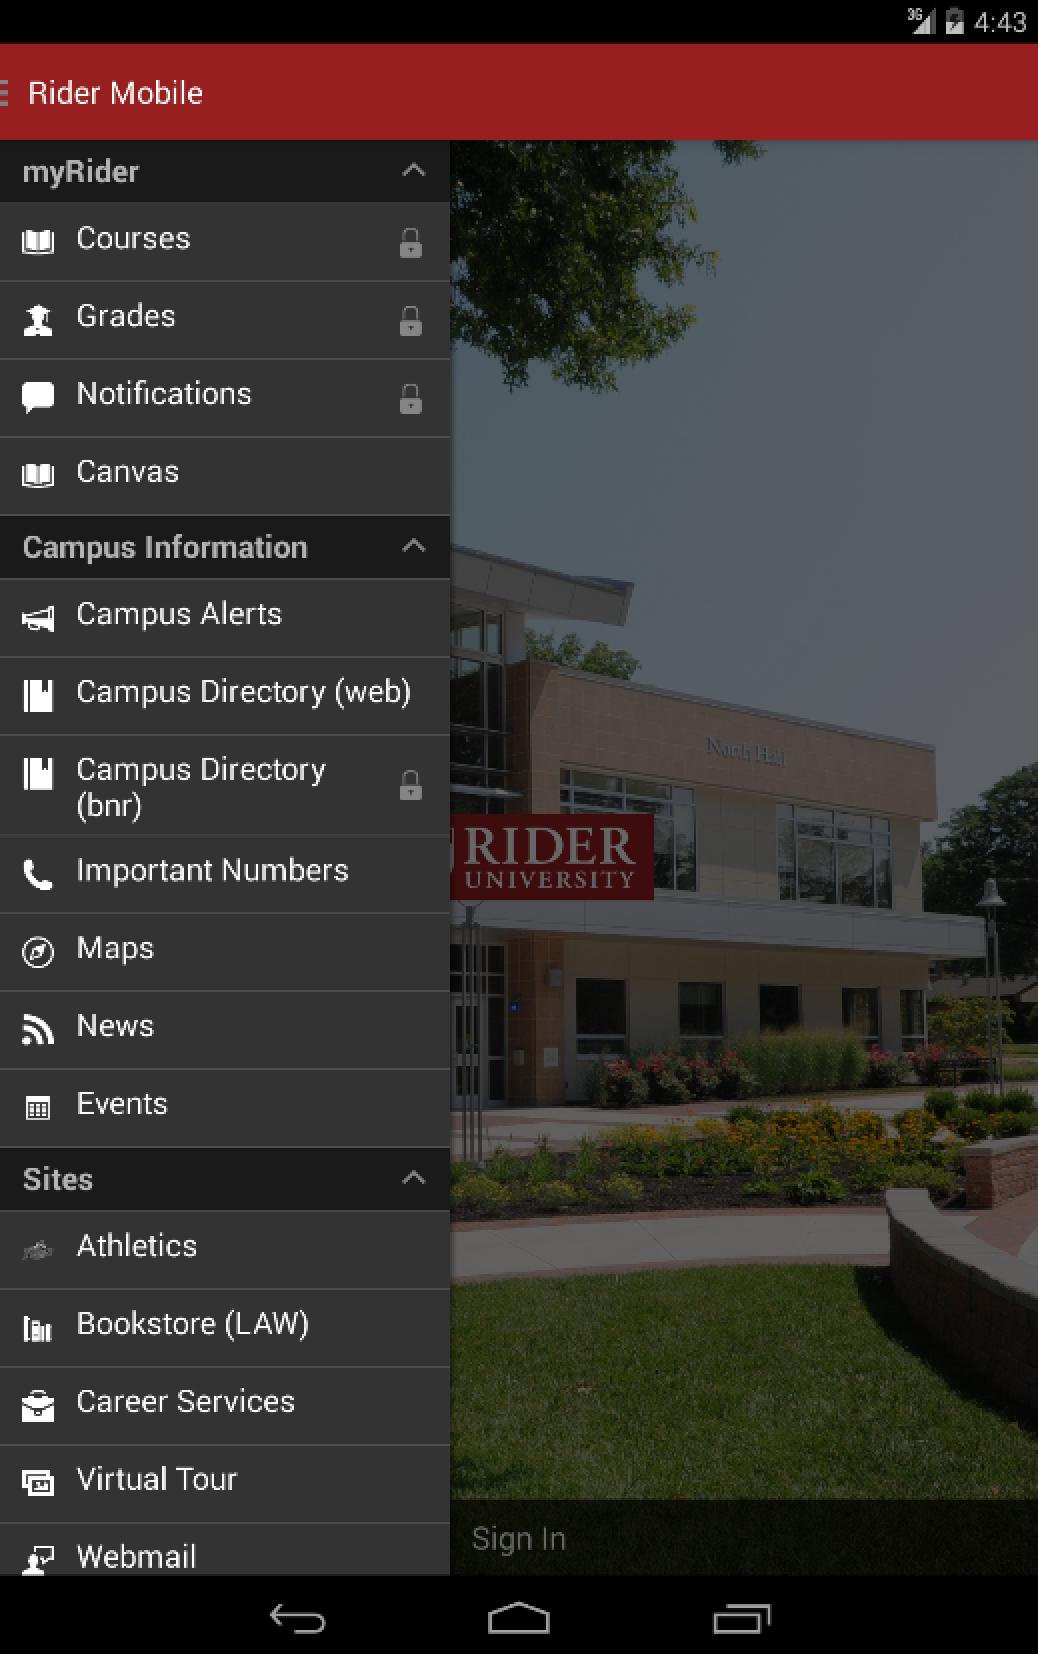Tap the Important Numbers phone icon

(x=38, y=875)
